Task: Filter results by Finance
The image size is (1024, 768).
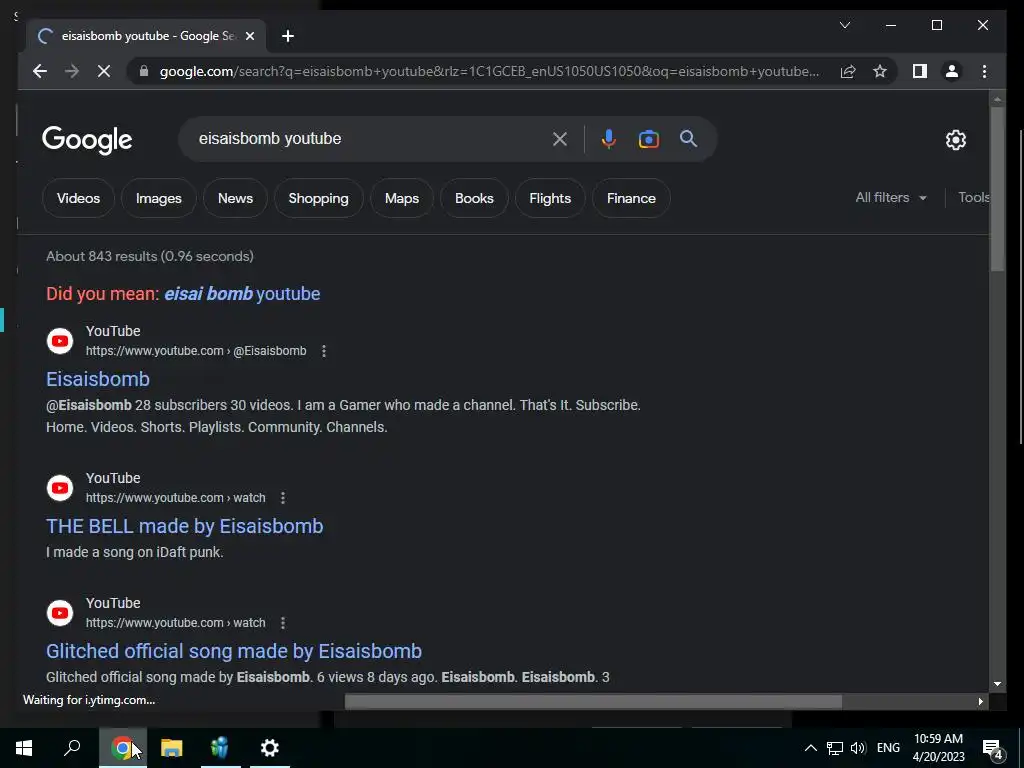Action: point(631,198)
